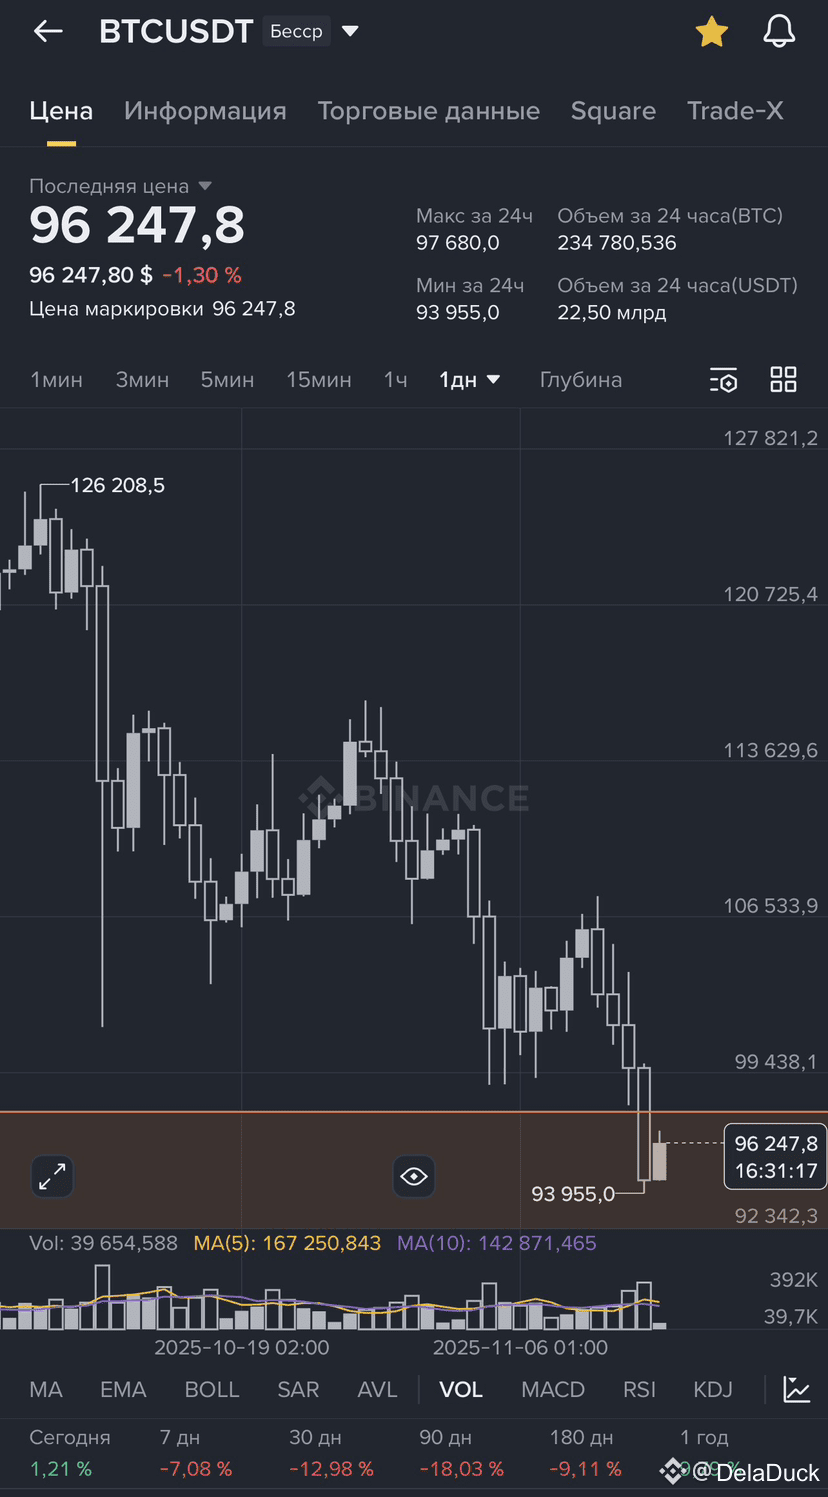The height and width of the screenshot is (1497, 828).
Task: Tap the 2025-11-06 01:00 date label
Action: [520, 1347]
